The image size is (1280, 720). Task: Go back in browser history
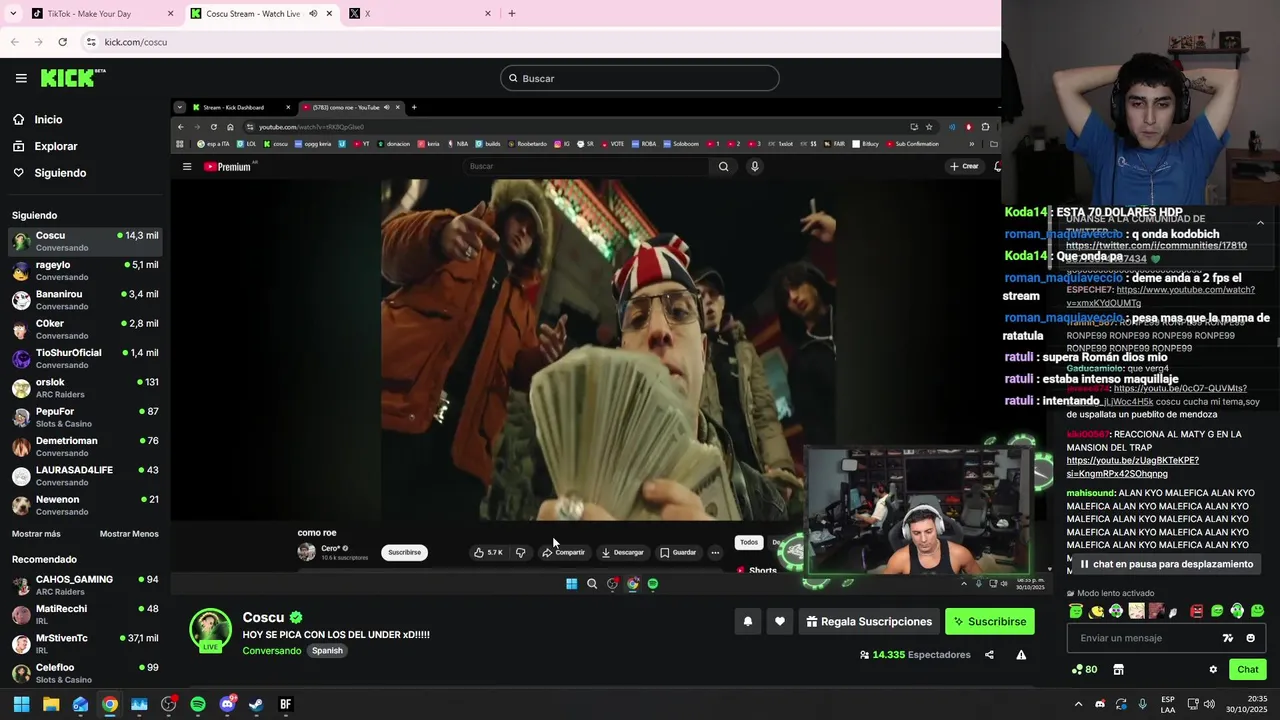[x=14, y=42]
